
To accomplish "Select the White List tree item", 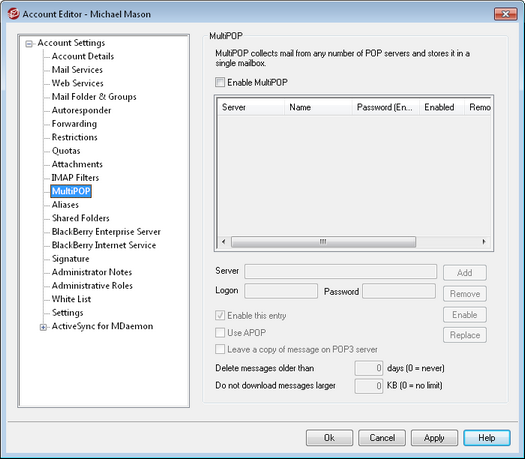I will (71, 299).
